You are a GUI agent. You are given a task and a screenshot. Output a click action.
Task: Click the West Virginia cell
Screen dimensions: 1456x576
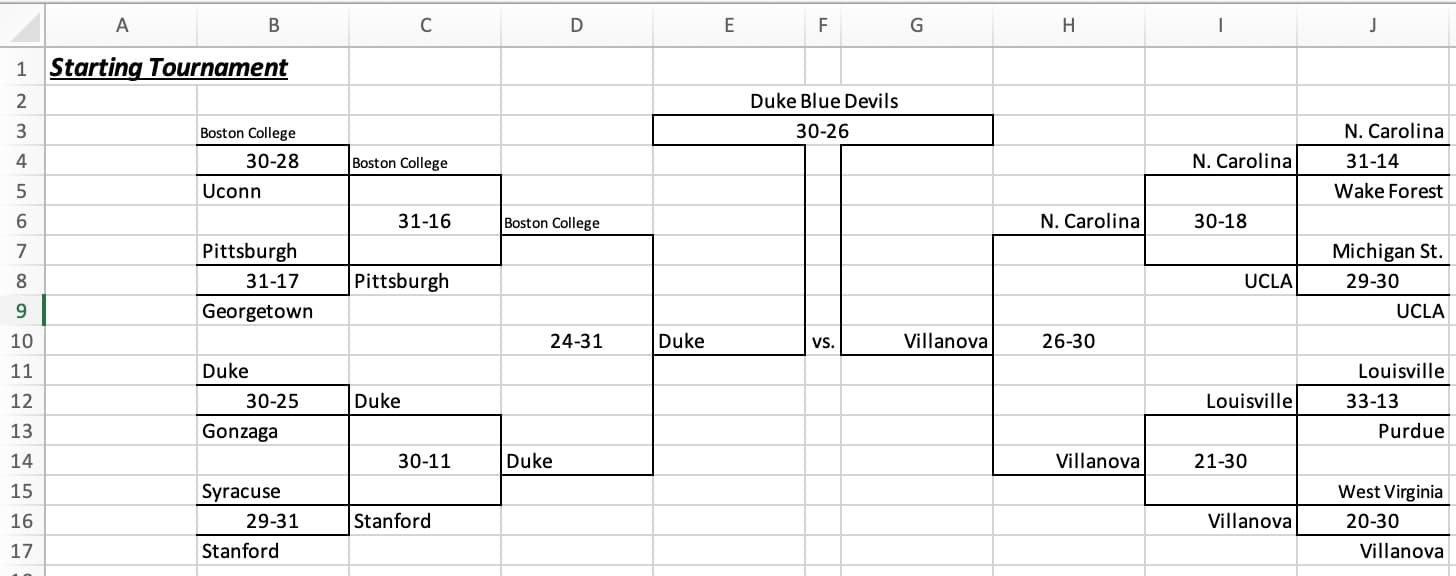1373,491
